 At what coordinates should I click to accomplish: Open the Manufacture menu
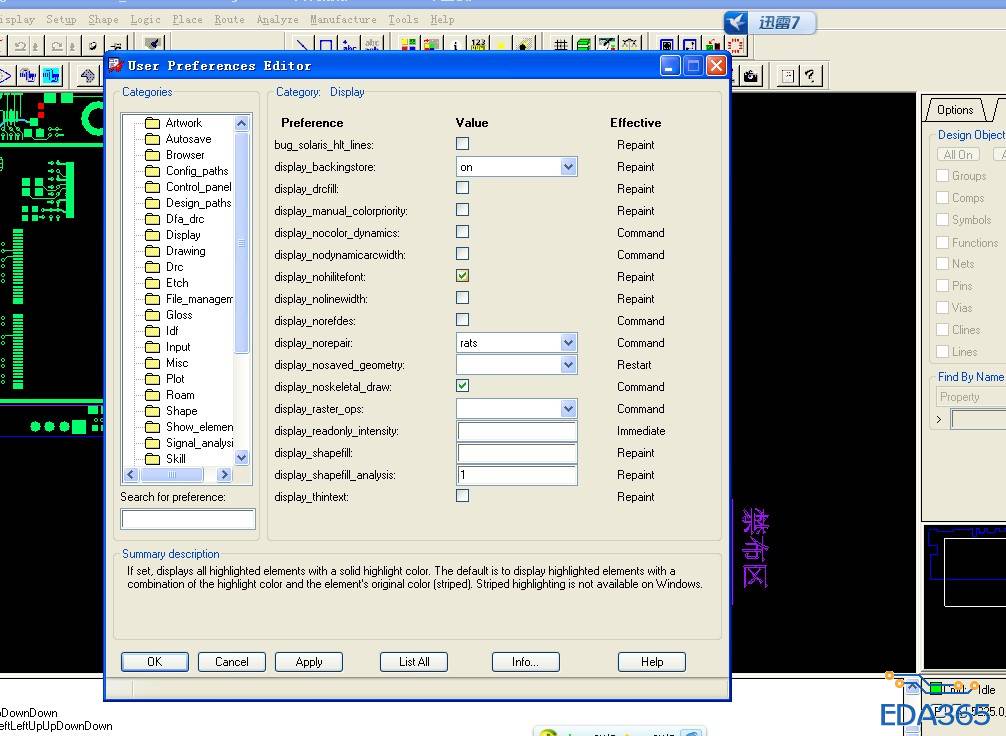(x=343, y=19)
